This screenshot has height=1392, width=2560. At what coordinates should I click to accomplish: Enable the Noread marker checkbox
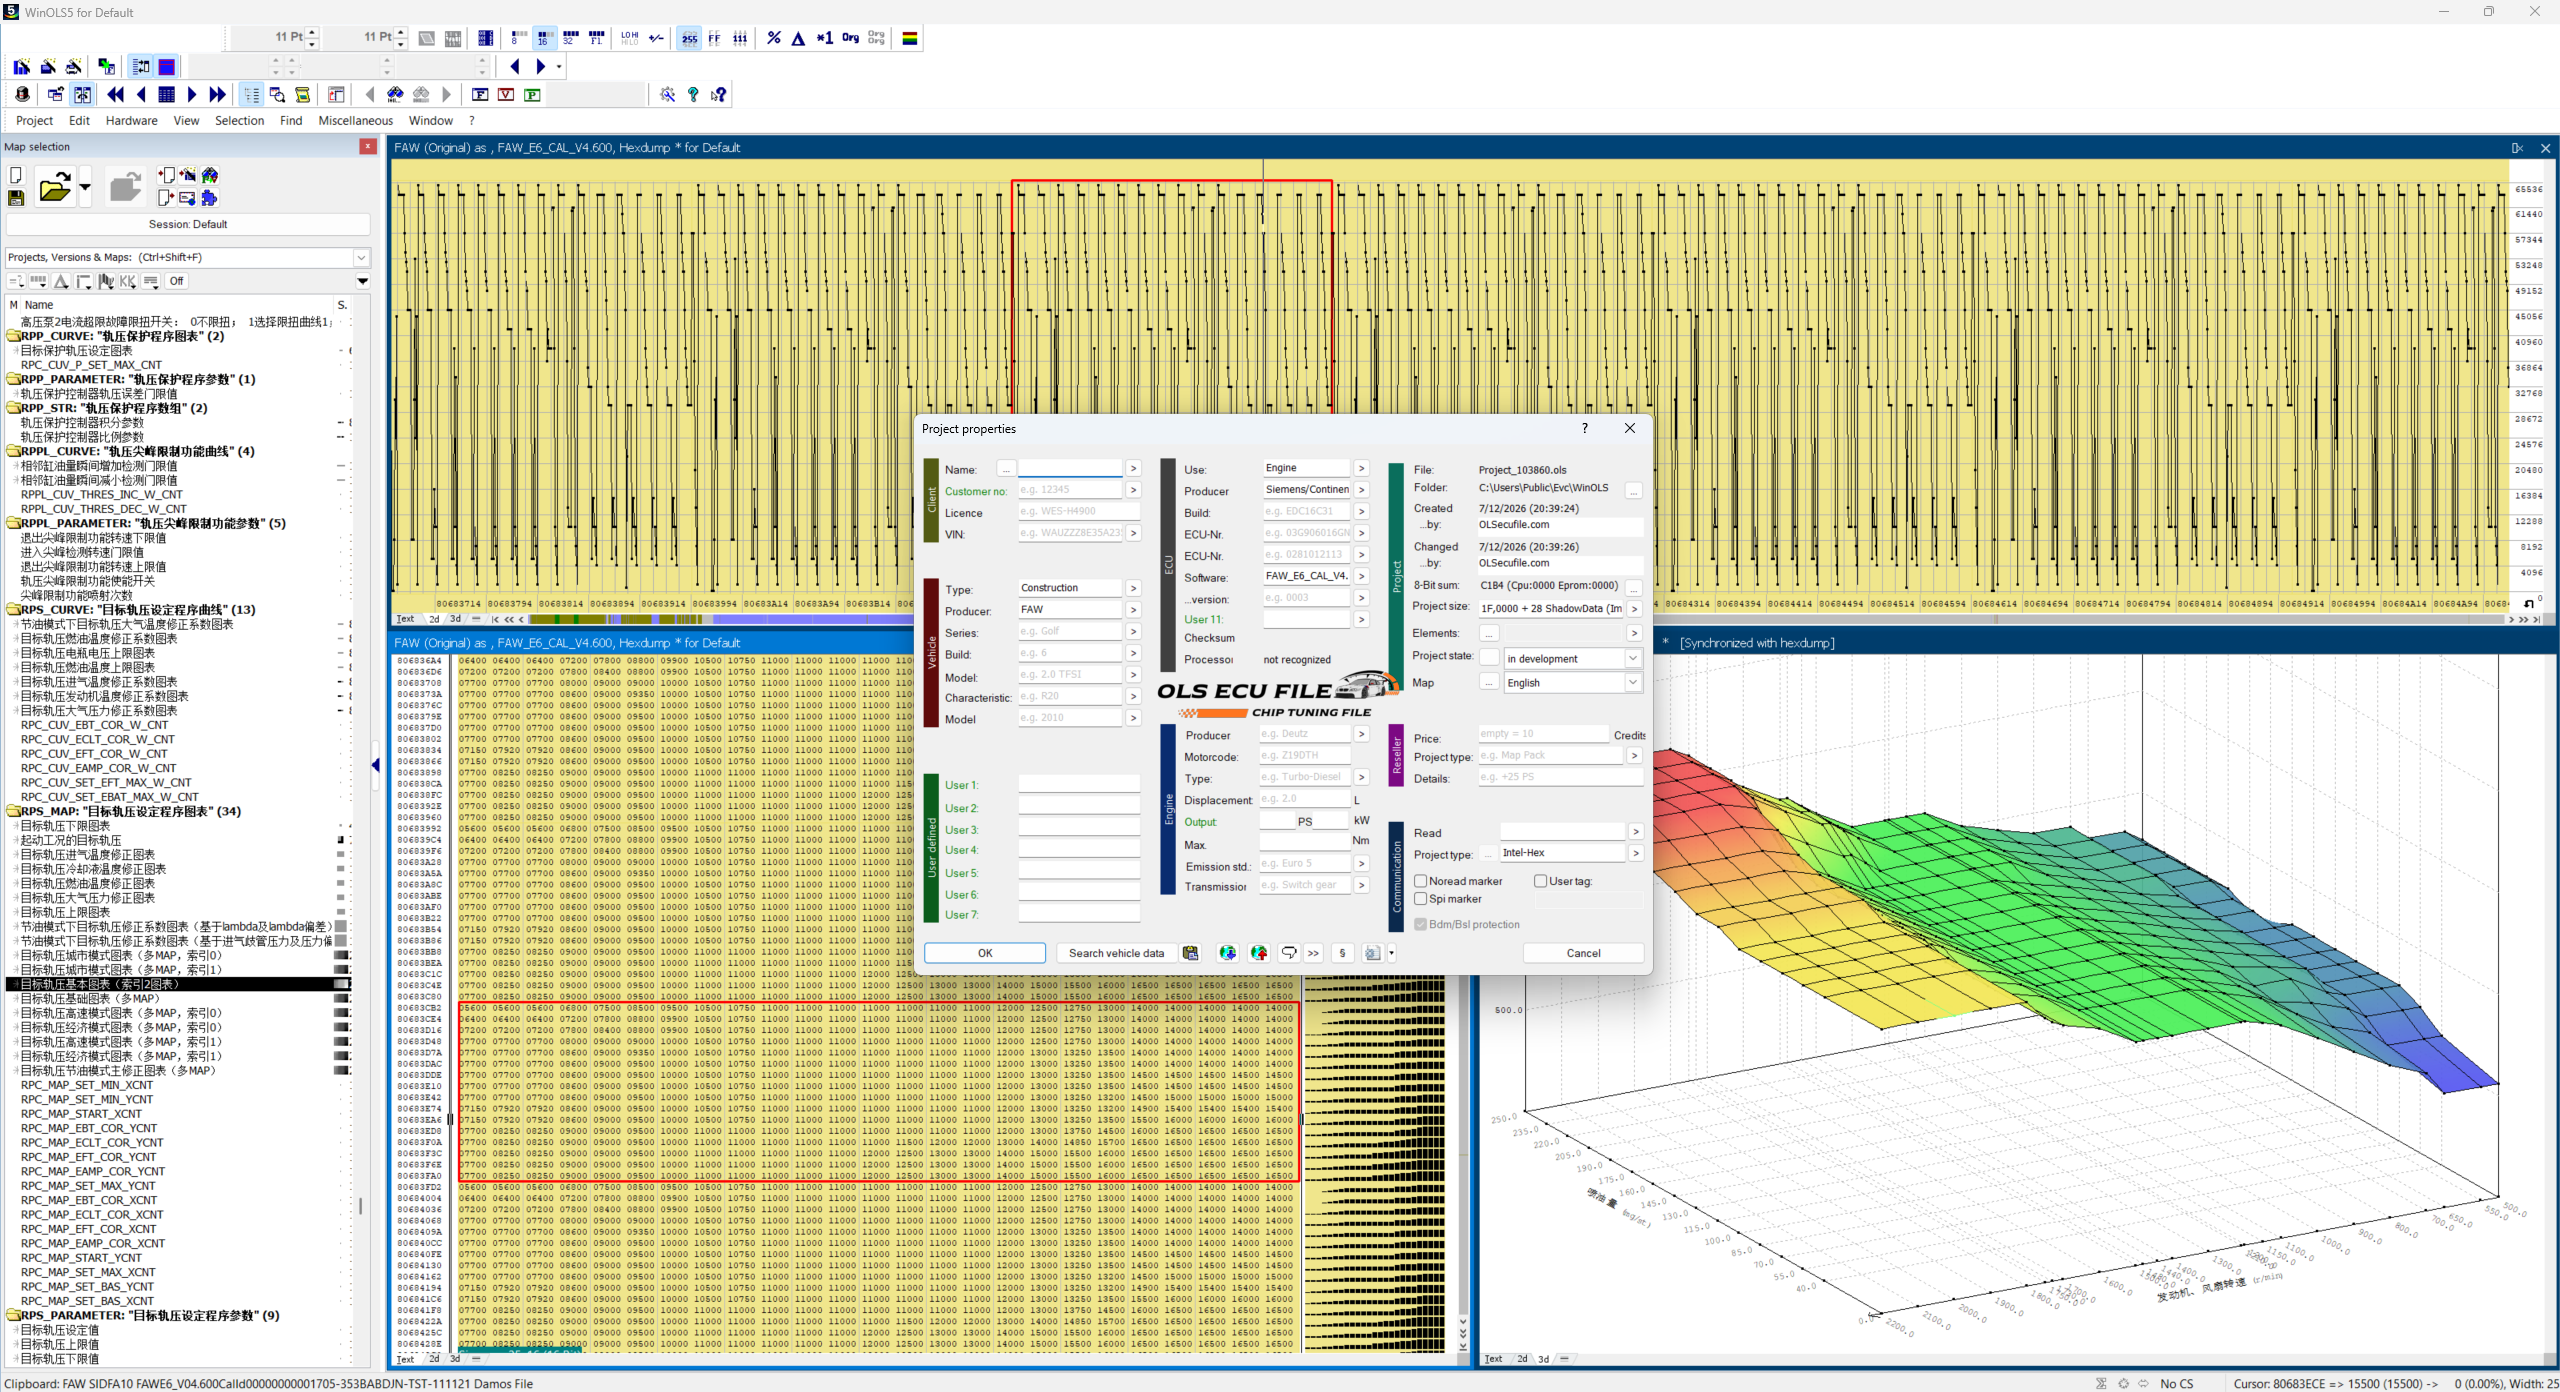point(1420,881)
